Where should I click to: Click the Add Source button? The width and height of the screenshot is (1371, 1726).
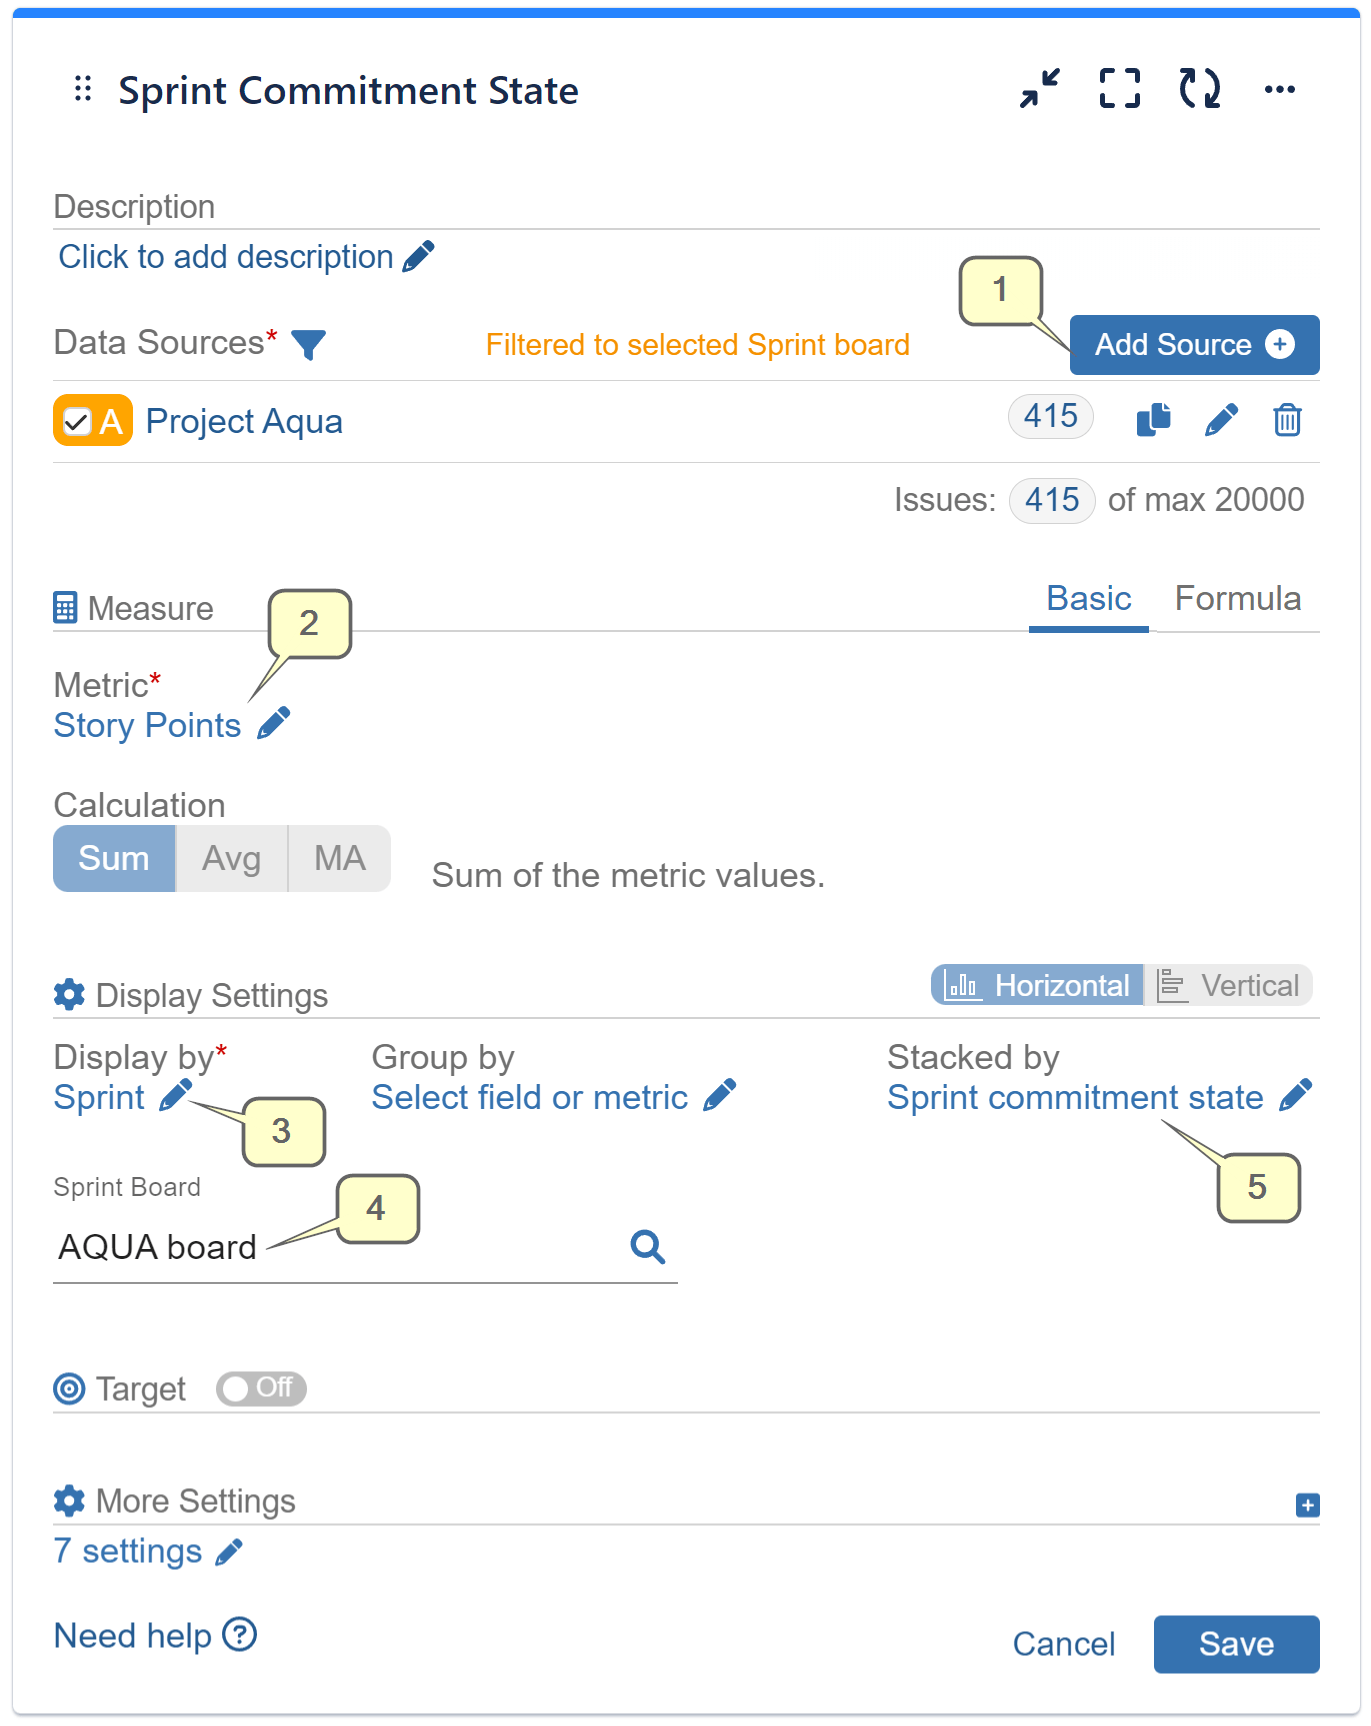pyautogui.click(x=1193, y=344)
